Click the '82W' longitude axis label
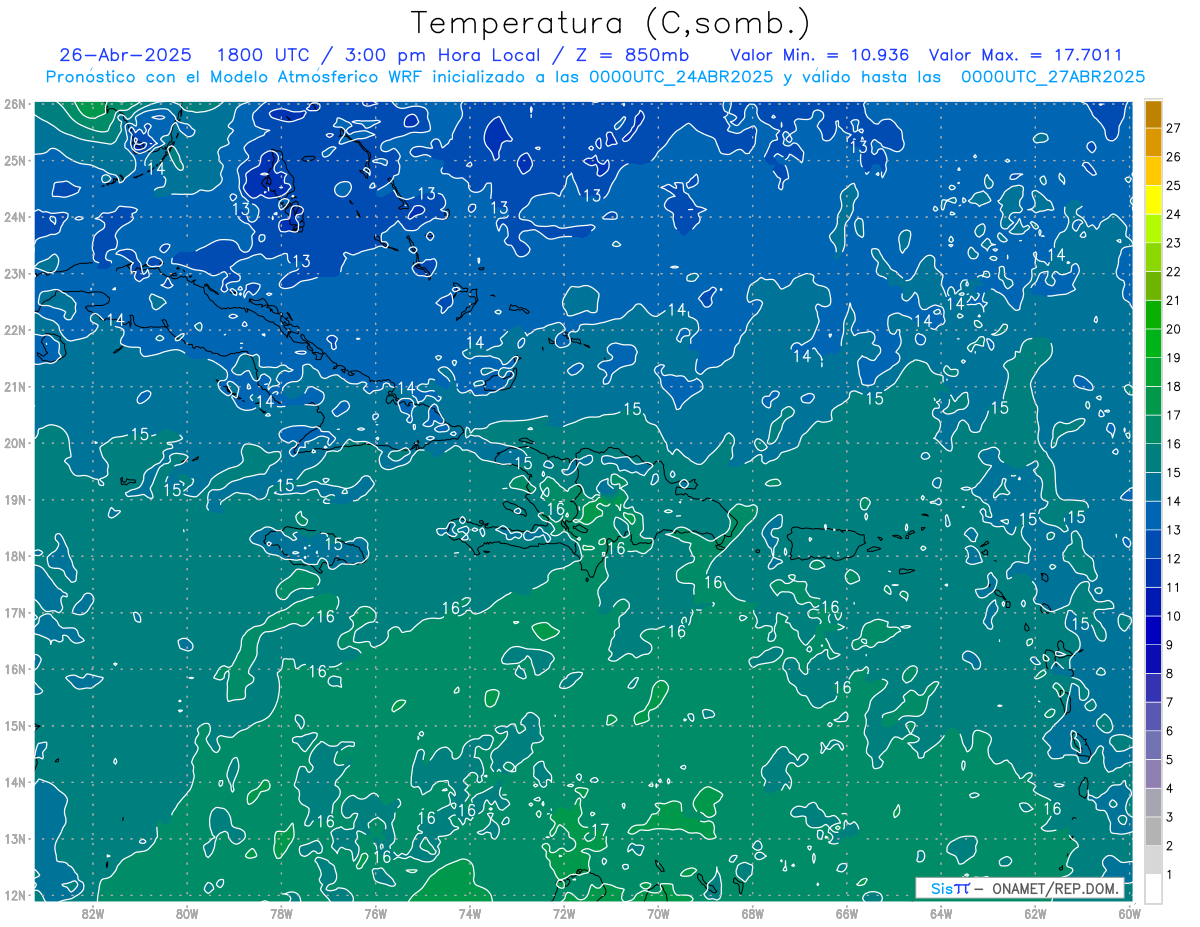Screen dimensions: 1200x927 click(93, 913)
